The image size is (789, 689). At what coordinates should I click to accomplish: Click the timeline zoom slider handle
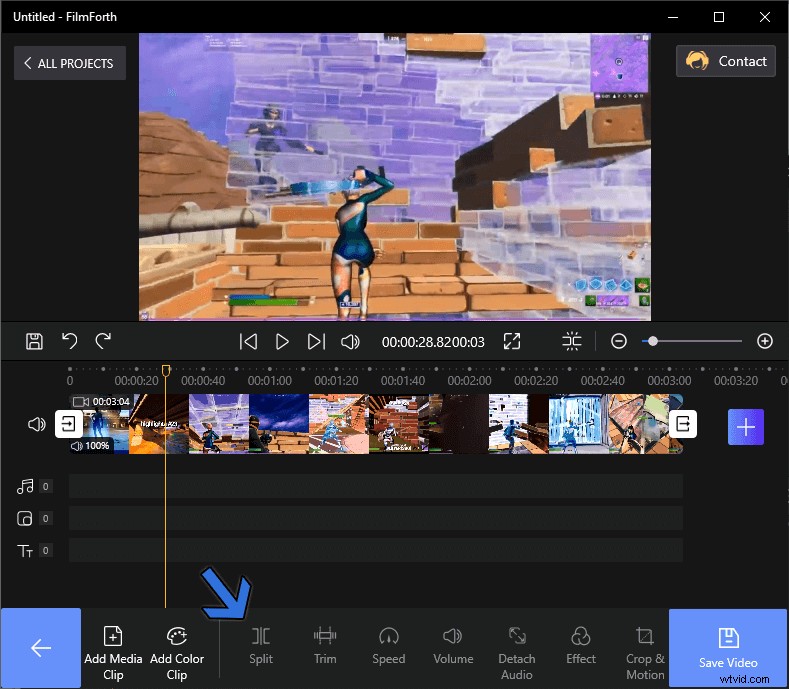pyautogui.click(x=653, y=341)
